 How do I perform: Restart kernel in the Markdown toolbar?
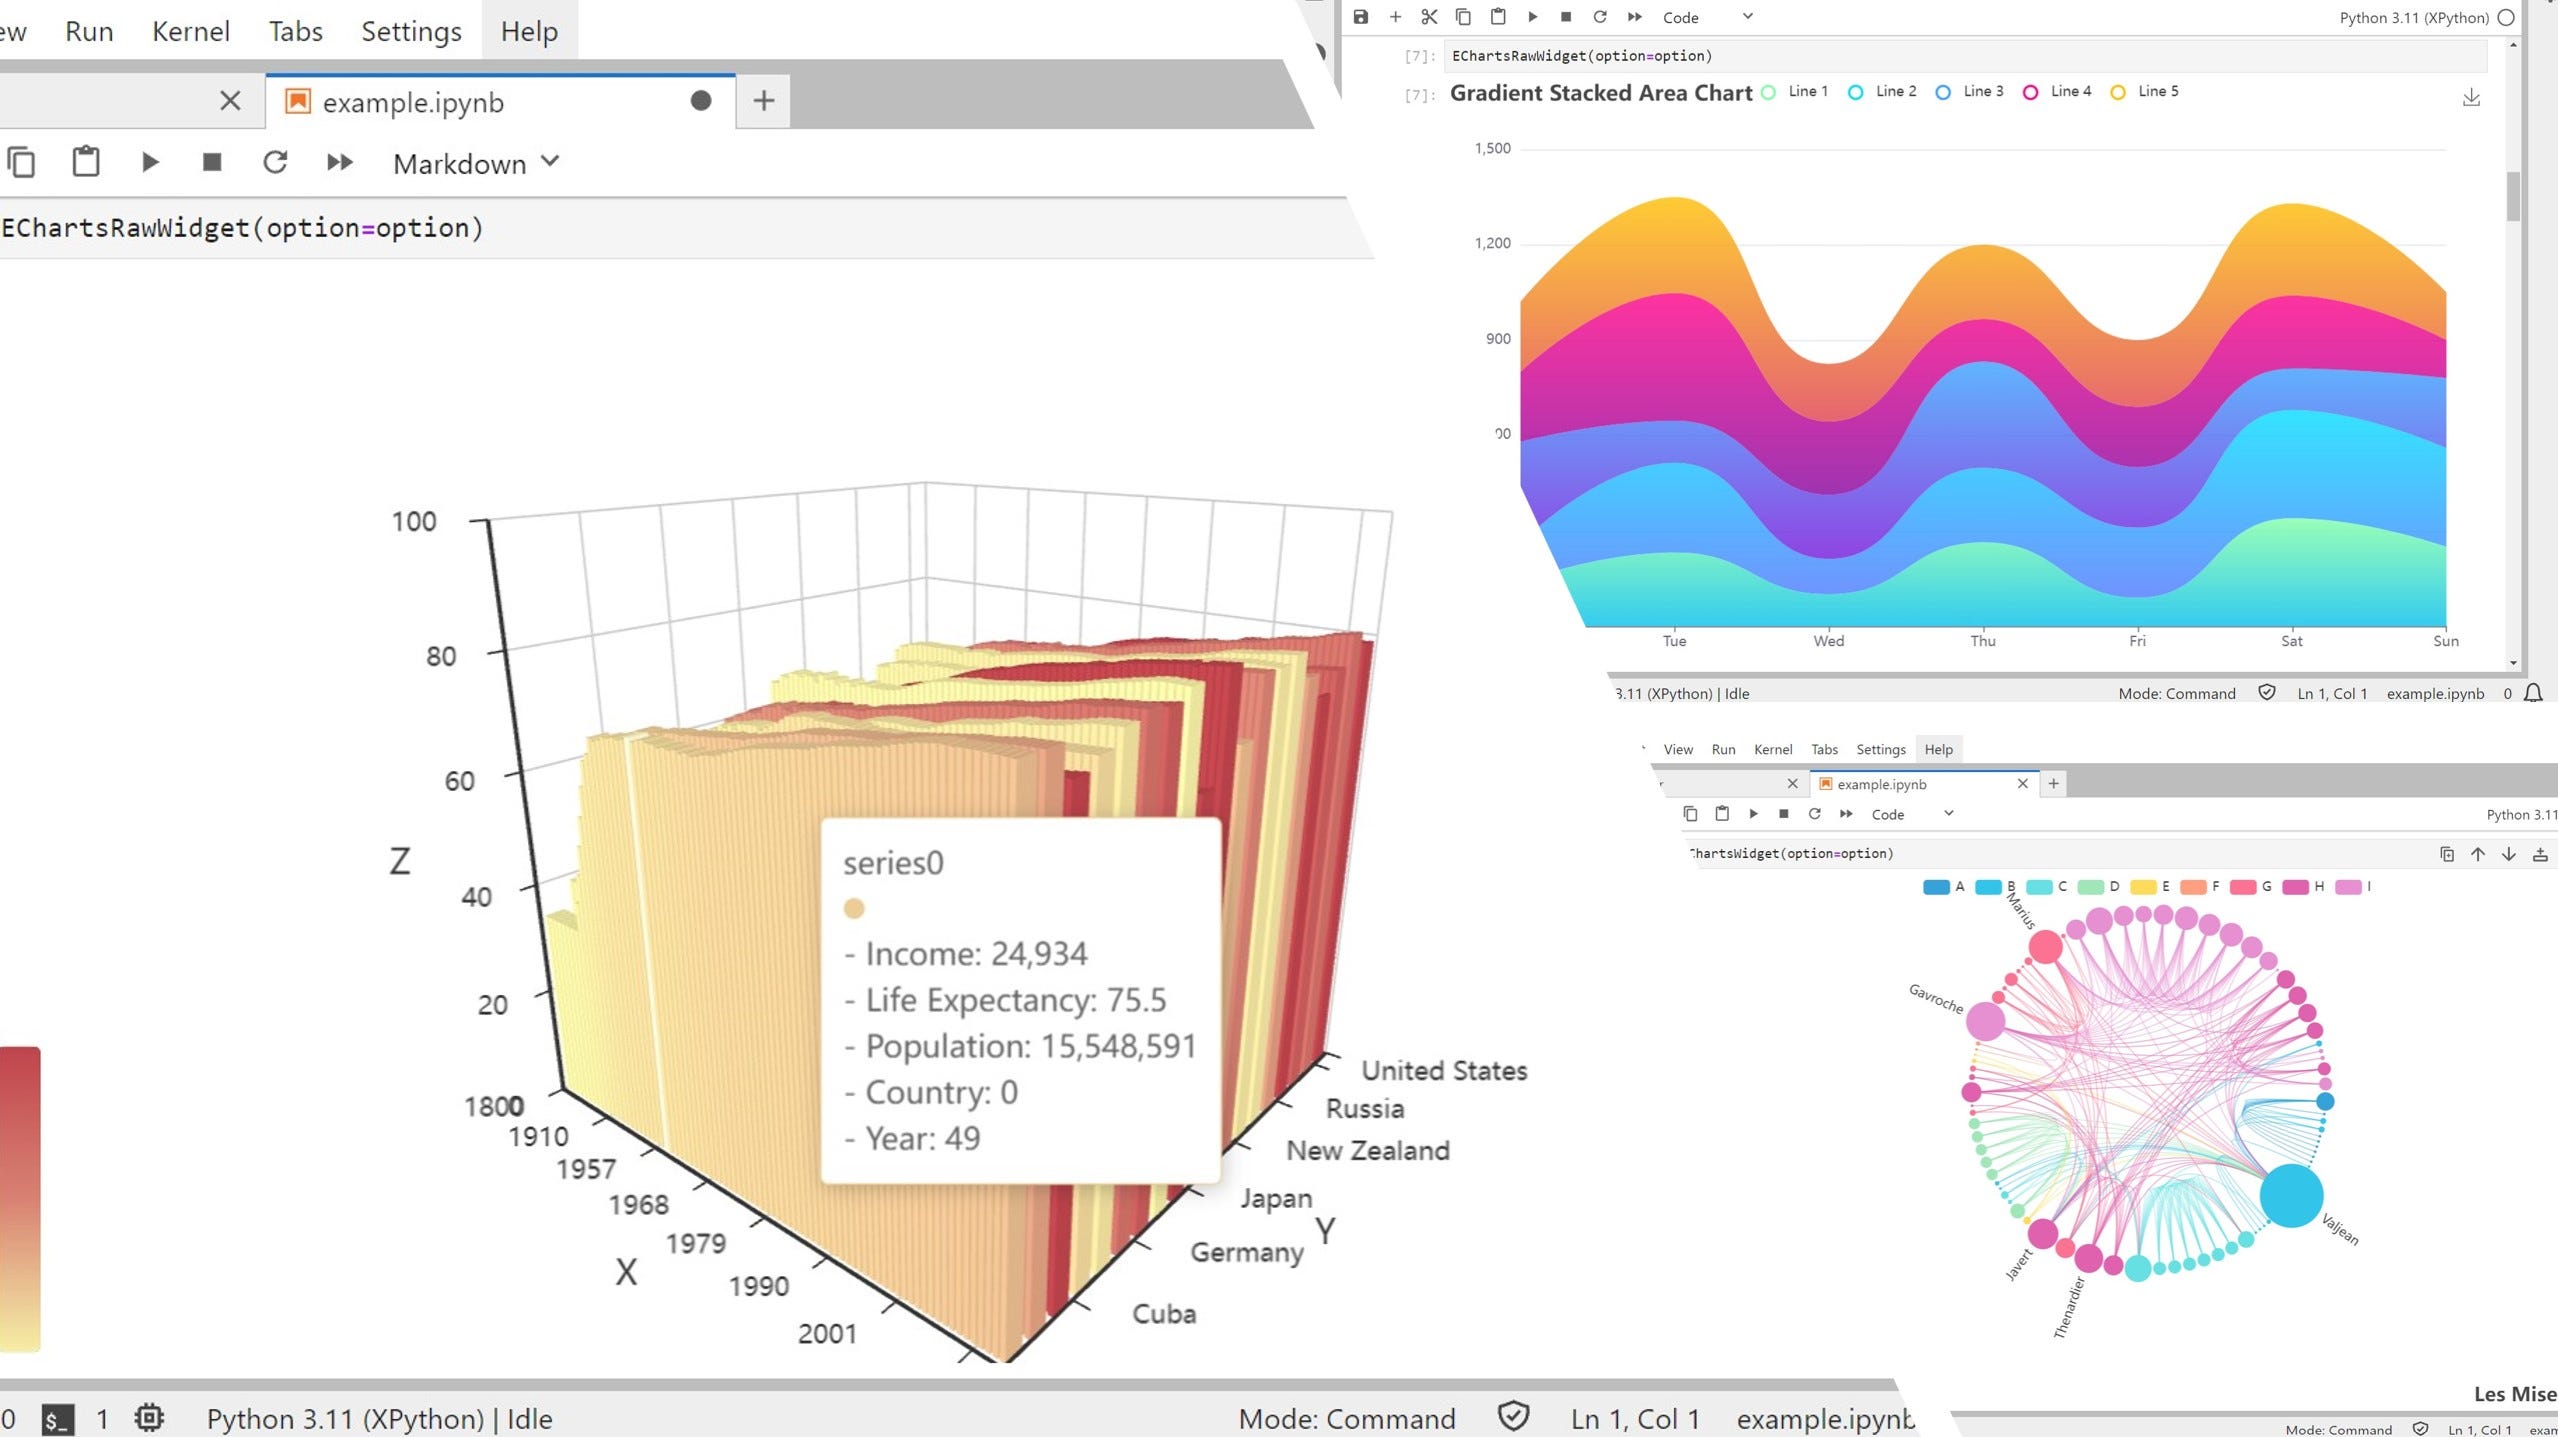click(x=275, y=162)
